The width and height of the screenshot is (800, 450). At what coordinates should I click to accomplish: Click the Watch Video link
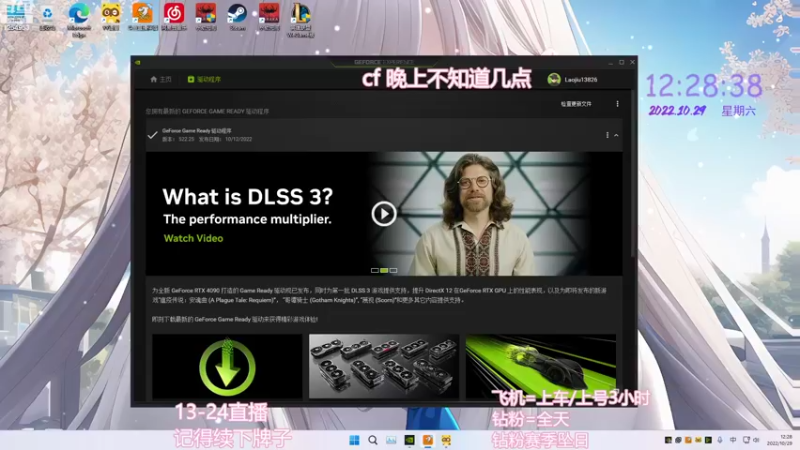[x=193, y=238]
